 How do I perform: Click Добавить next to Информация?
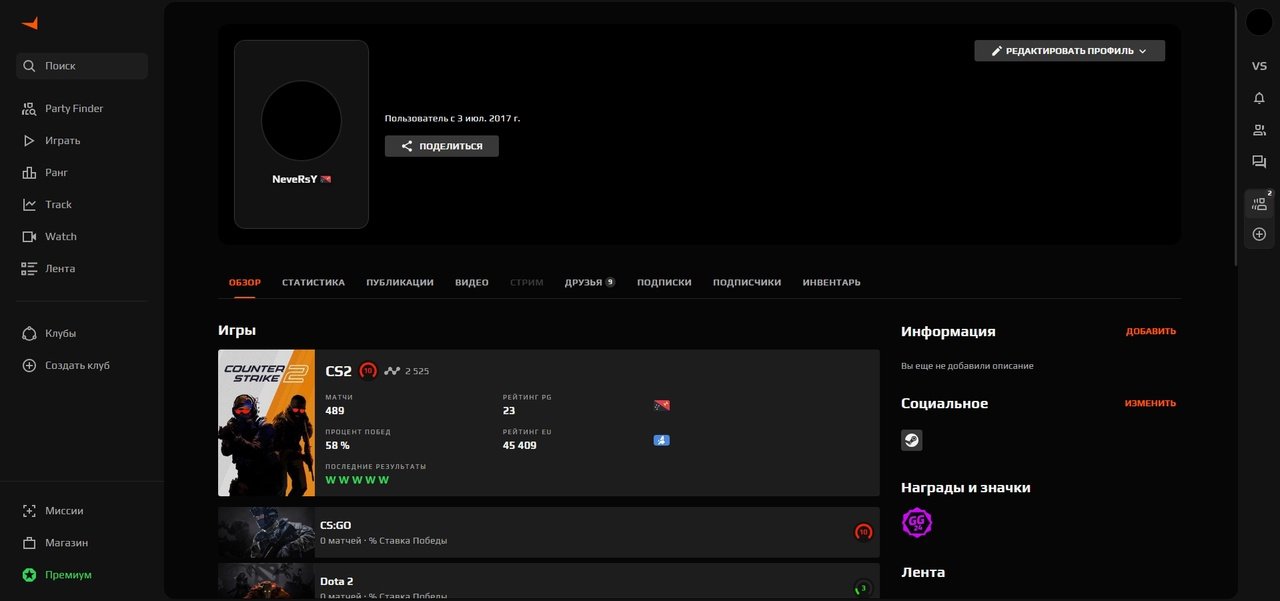pos(1151,331)
